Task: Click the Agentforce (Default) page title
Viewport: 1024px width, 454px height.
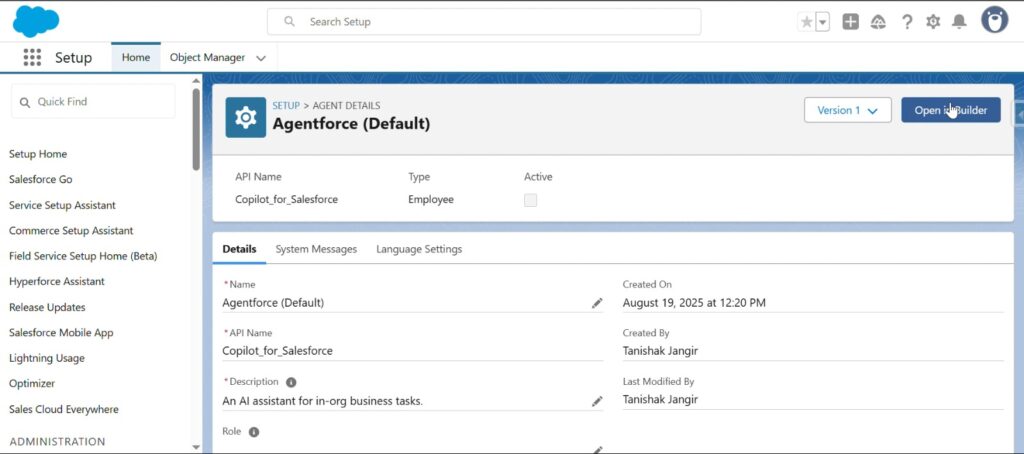Action: click(x=351, y=123)
